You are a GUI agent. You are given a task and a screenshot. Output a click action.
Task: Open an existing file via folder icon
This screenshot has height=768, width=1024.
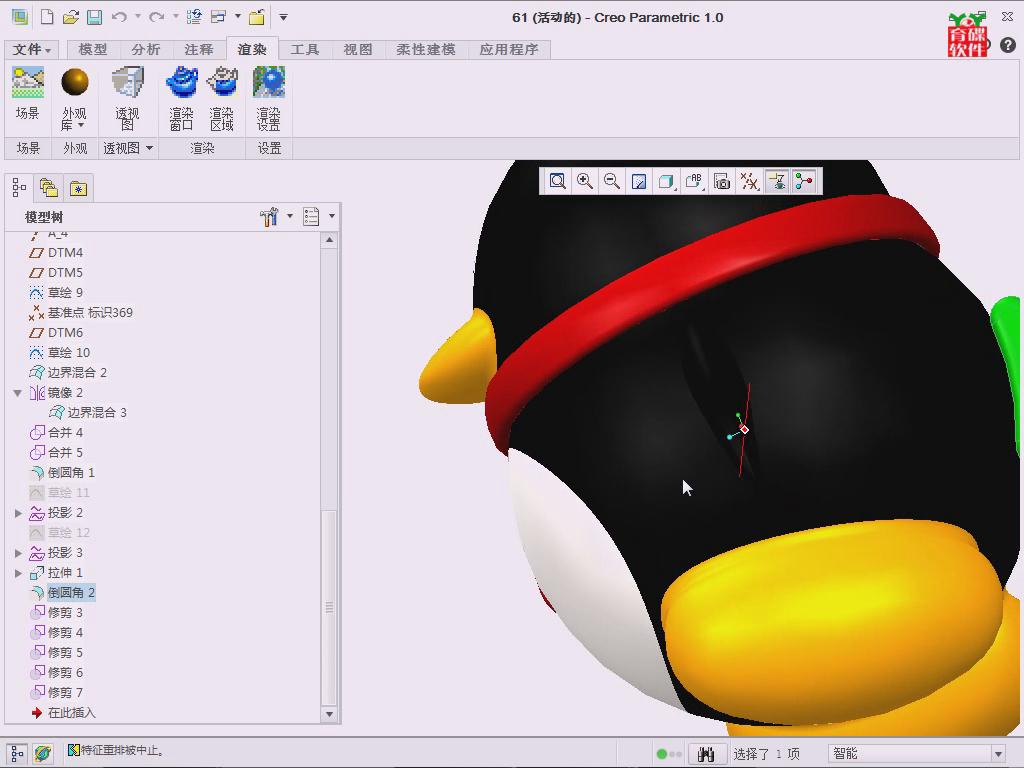[71, 17]
